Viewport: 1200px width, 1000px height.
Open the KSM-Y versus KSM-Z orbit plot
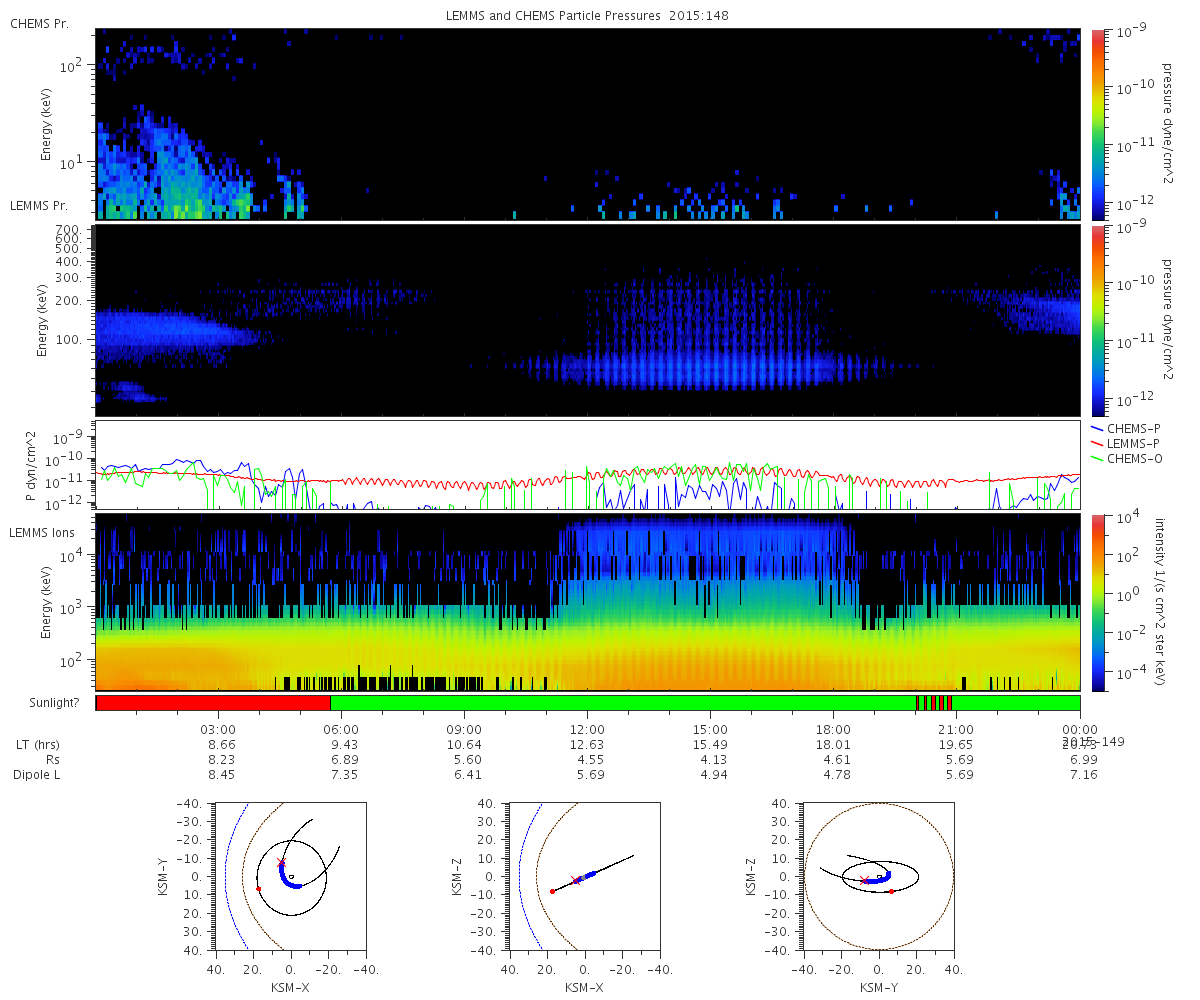879,876
